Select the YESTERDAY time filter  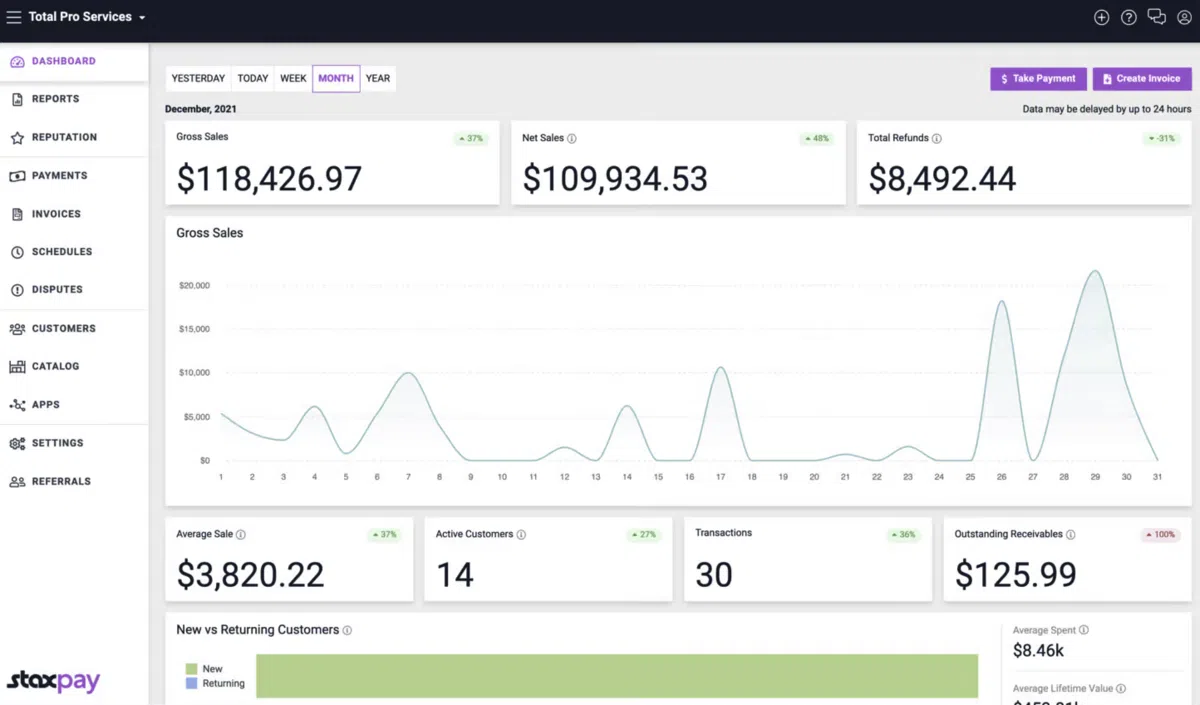pyautogui.click(x=197, y=78)
